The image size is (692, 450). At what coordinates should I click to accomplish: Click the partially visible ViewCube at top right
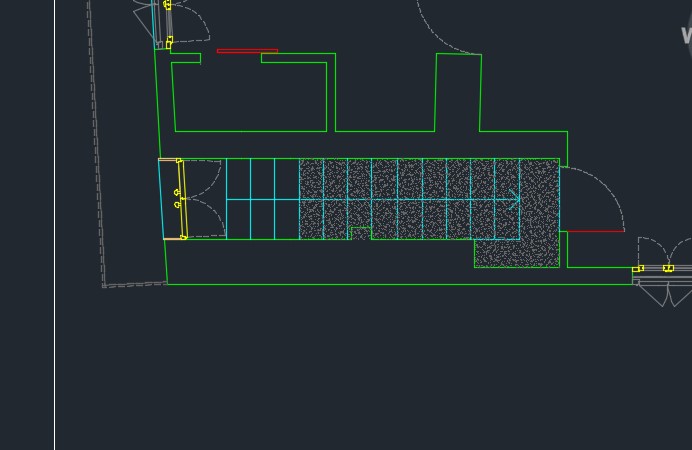686,36
